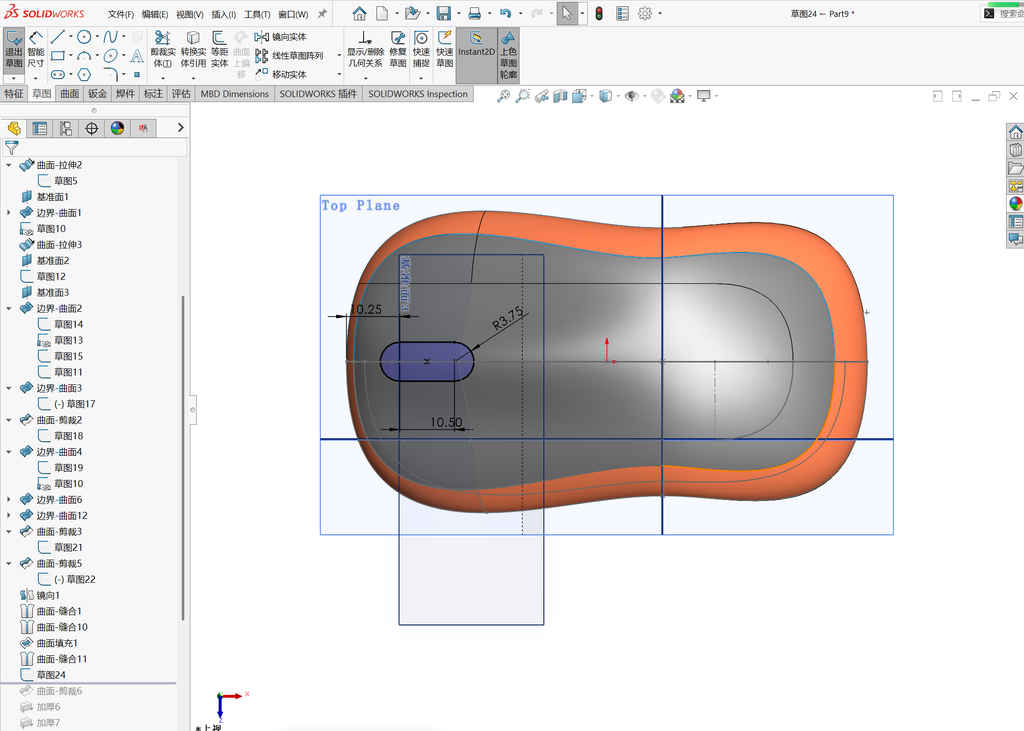
Task: Click Move Entities (移动实体)
Action: [x=281, y=74]
